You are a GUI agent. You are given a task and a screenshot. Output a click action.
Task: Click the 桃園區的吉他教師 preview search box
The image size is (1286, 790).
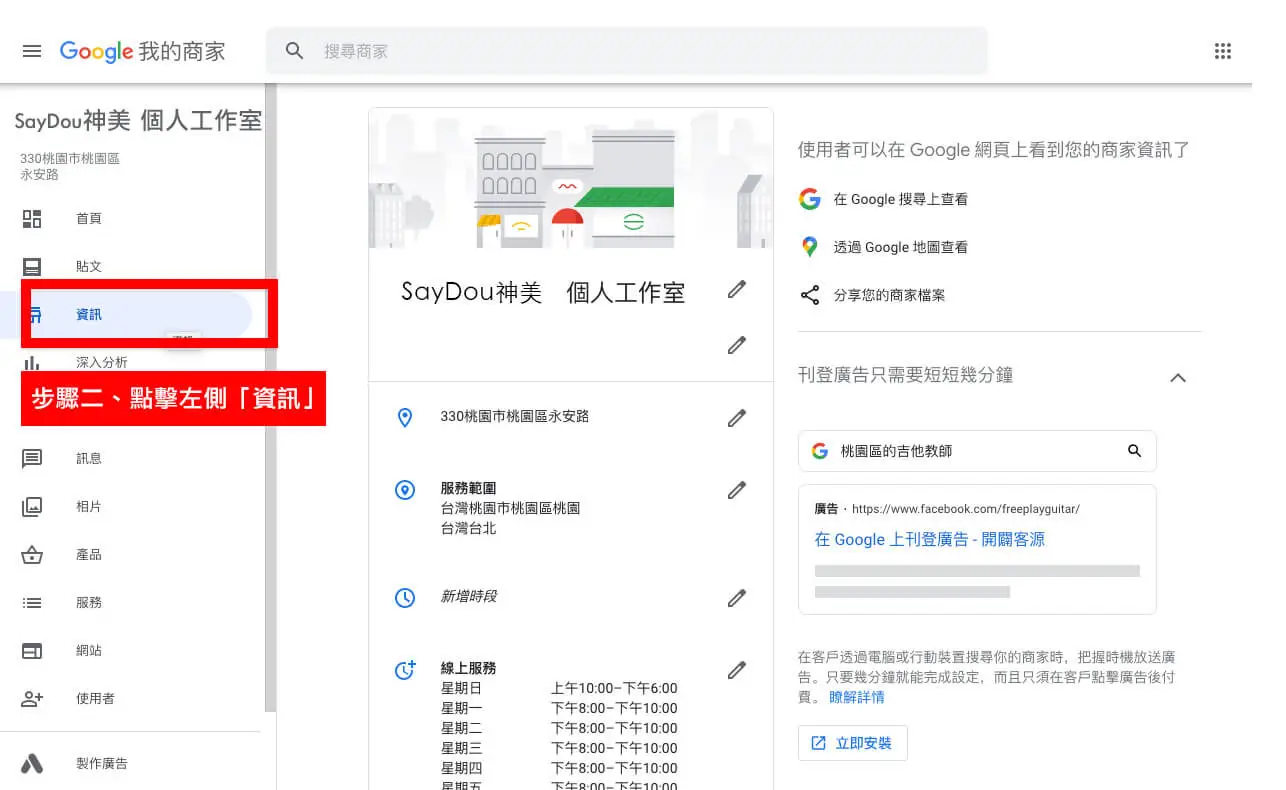(977, 451)
